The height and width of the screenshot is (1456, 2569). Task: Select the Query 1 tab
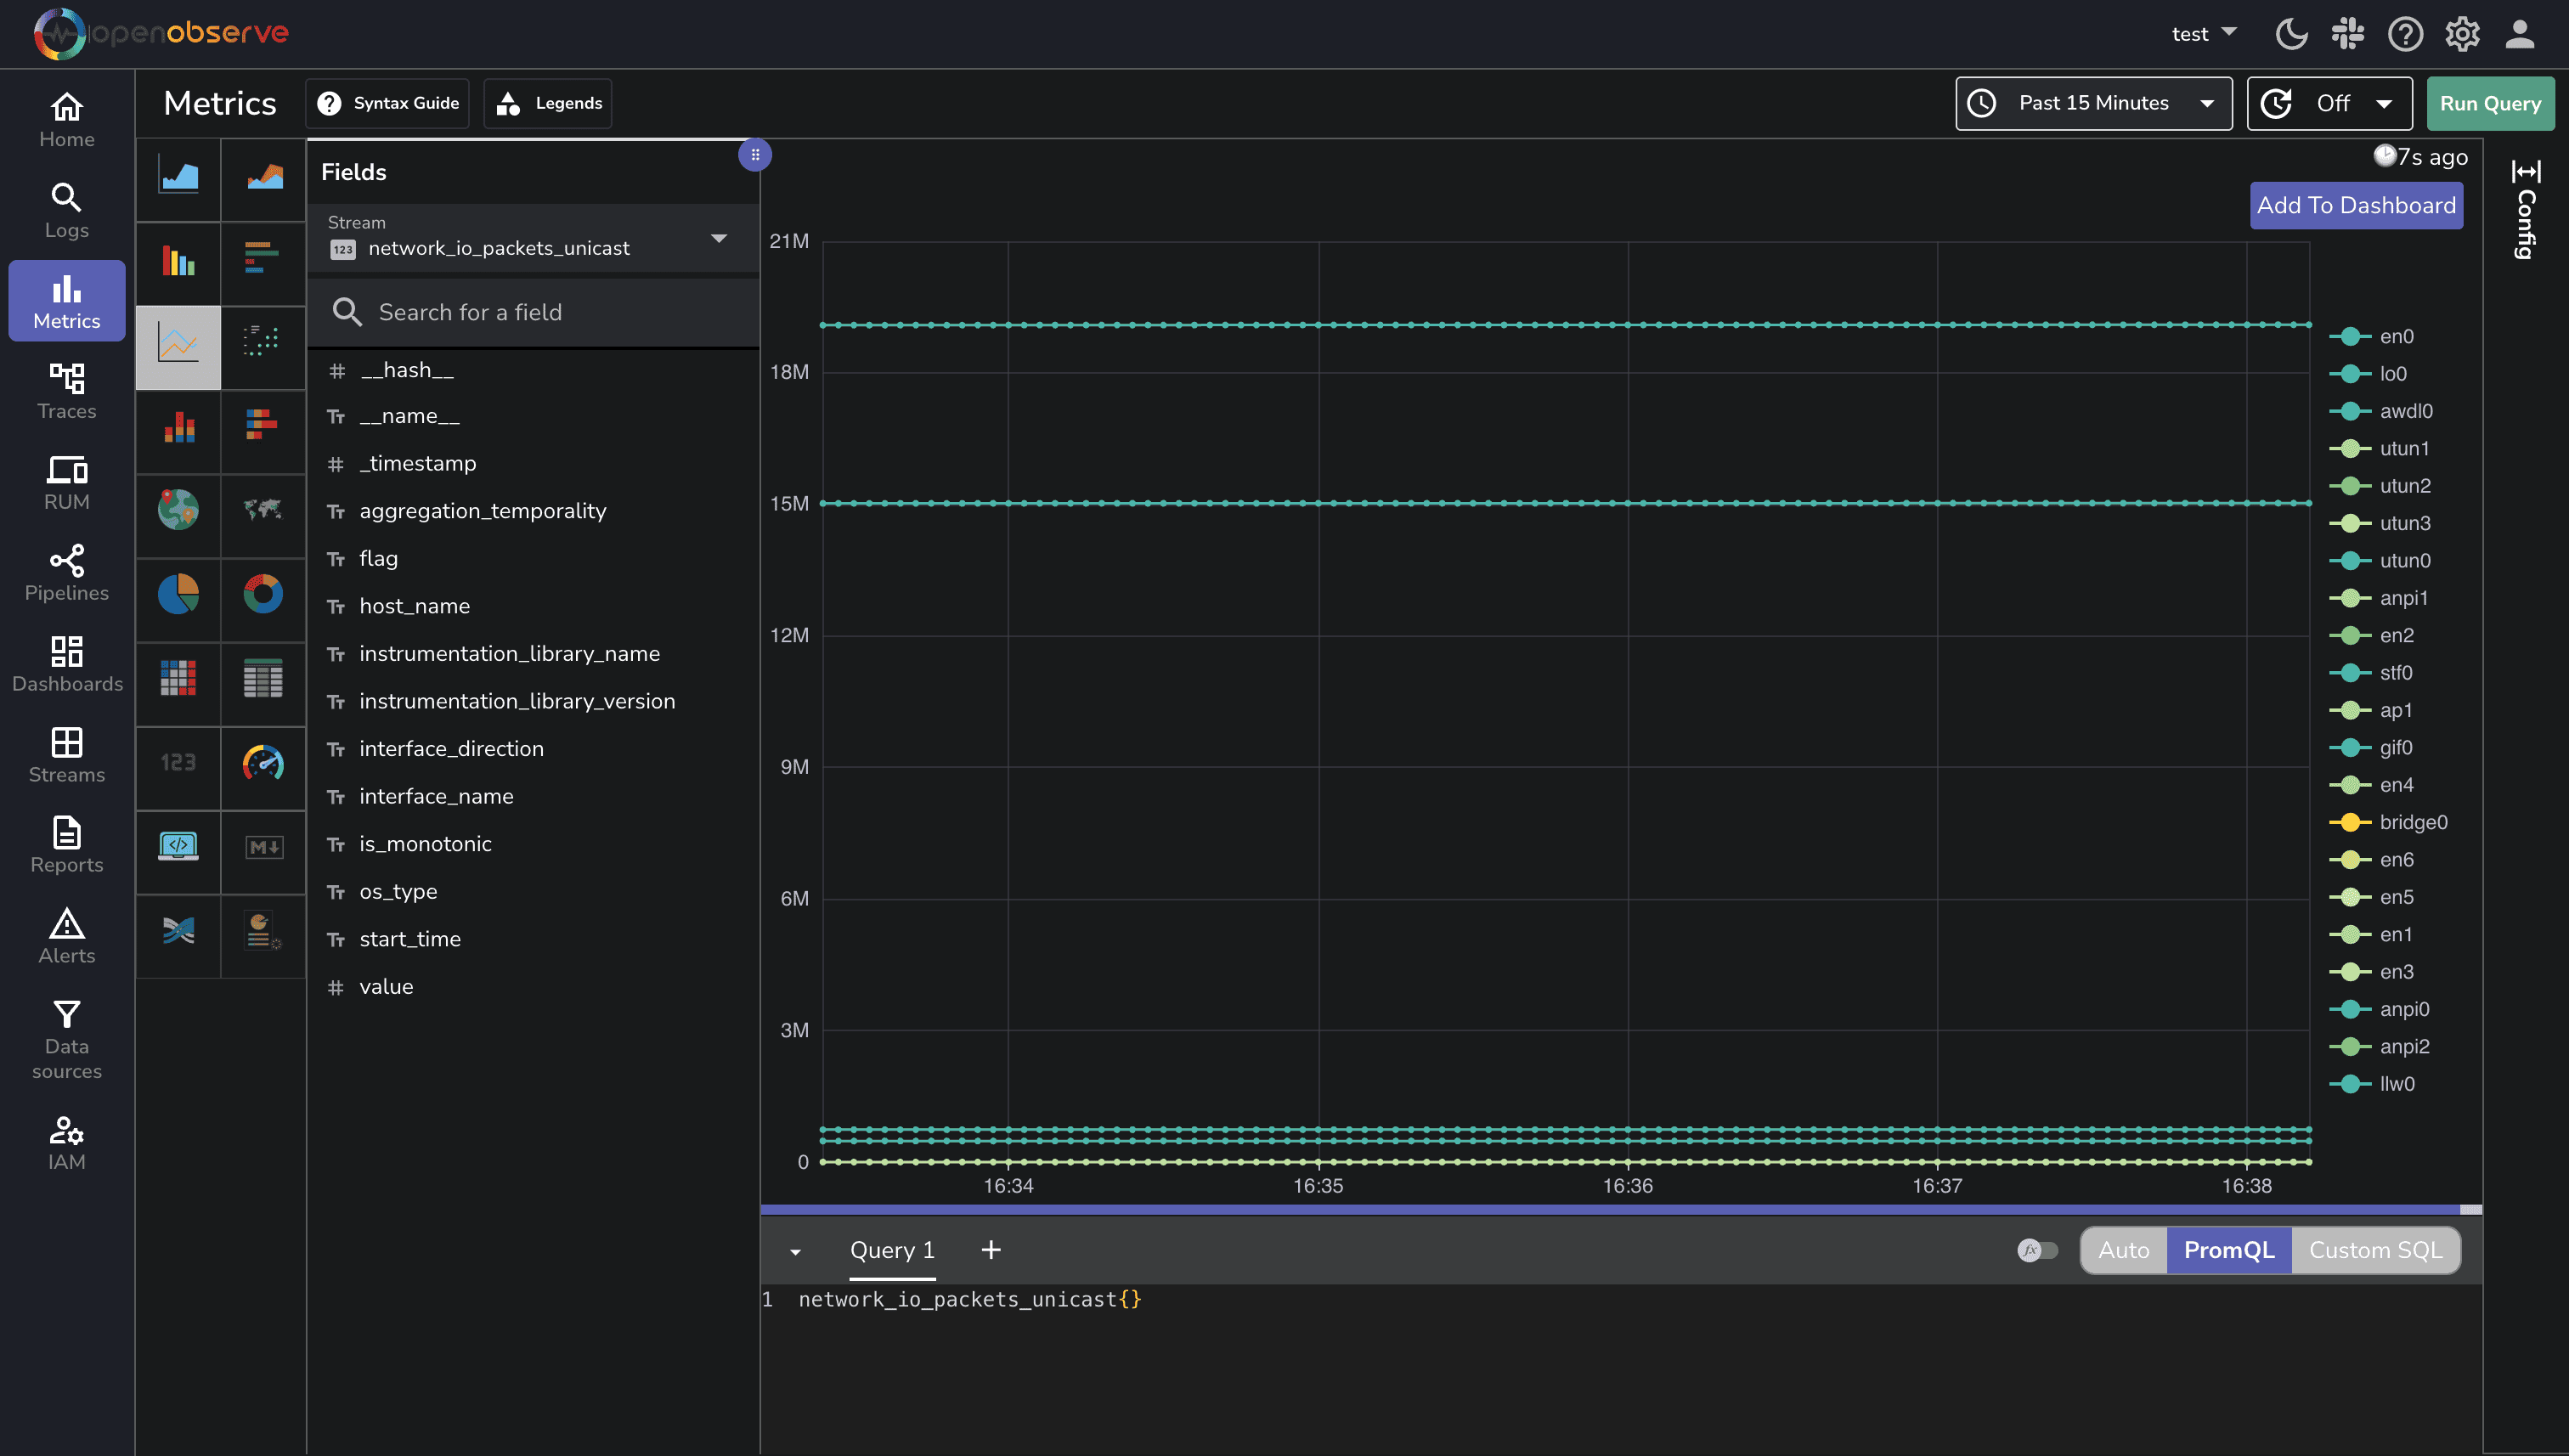(891, 1250)
